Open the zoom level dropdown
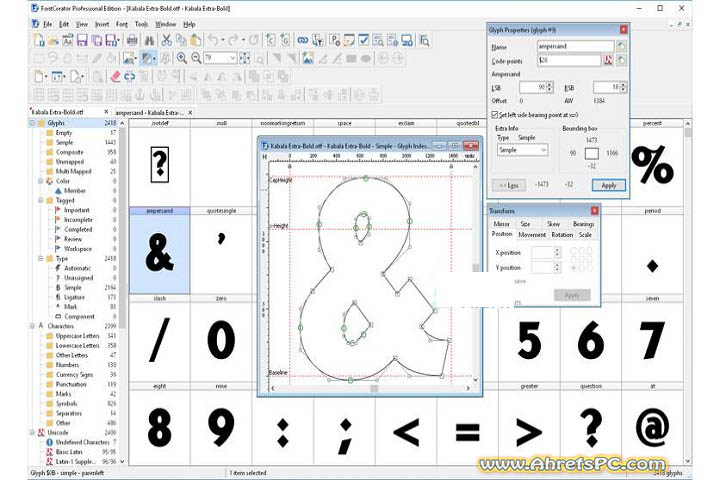 (232, 58)
